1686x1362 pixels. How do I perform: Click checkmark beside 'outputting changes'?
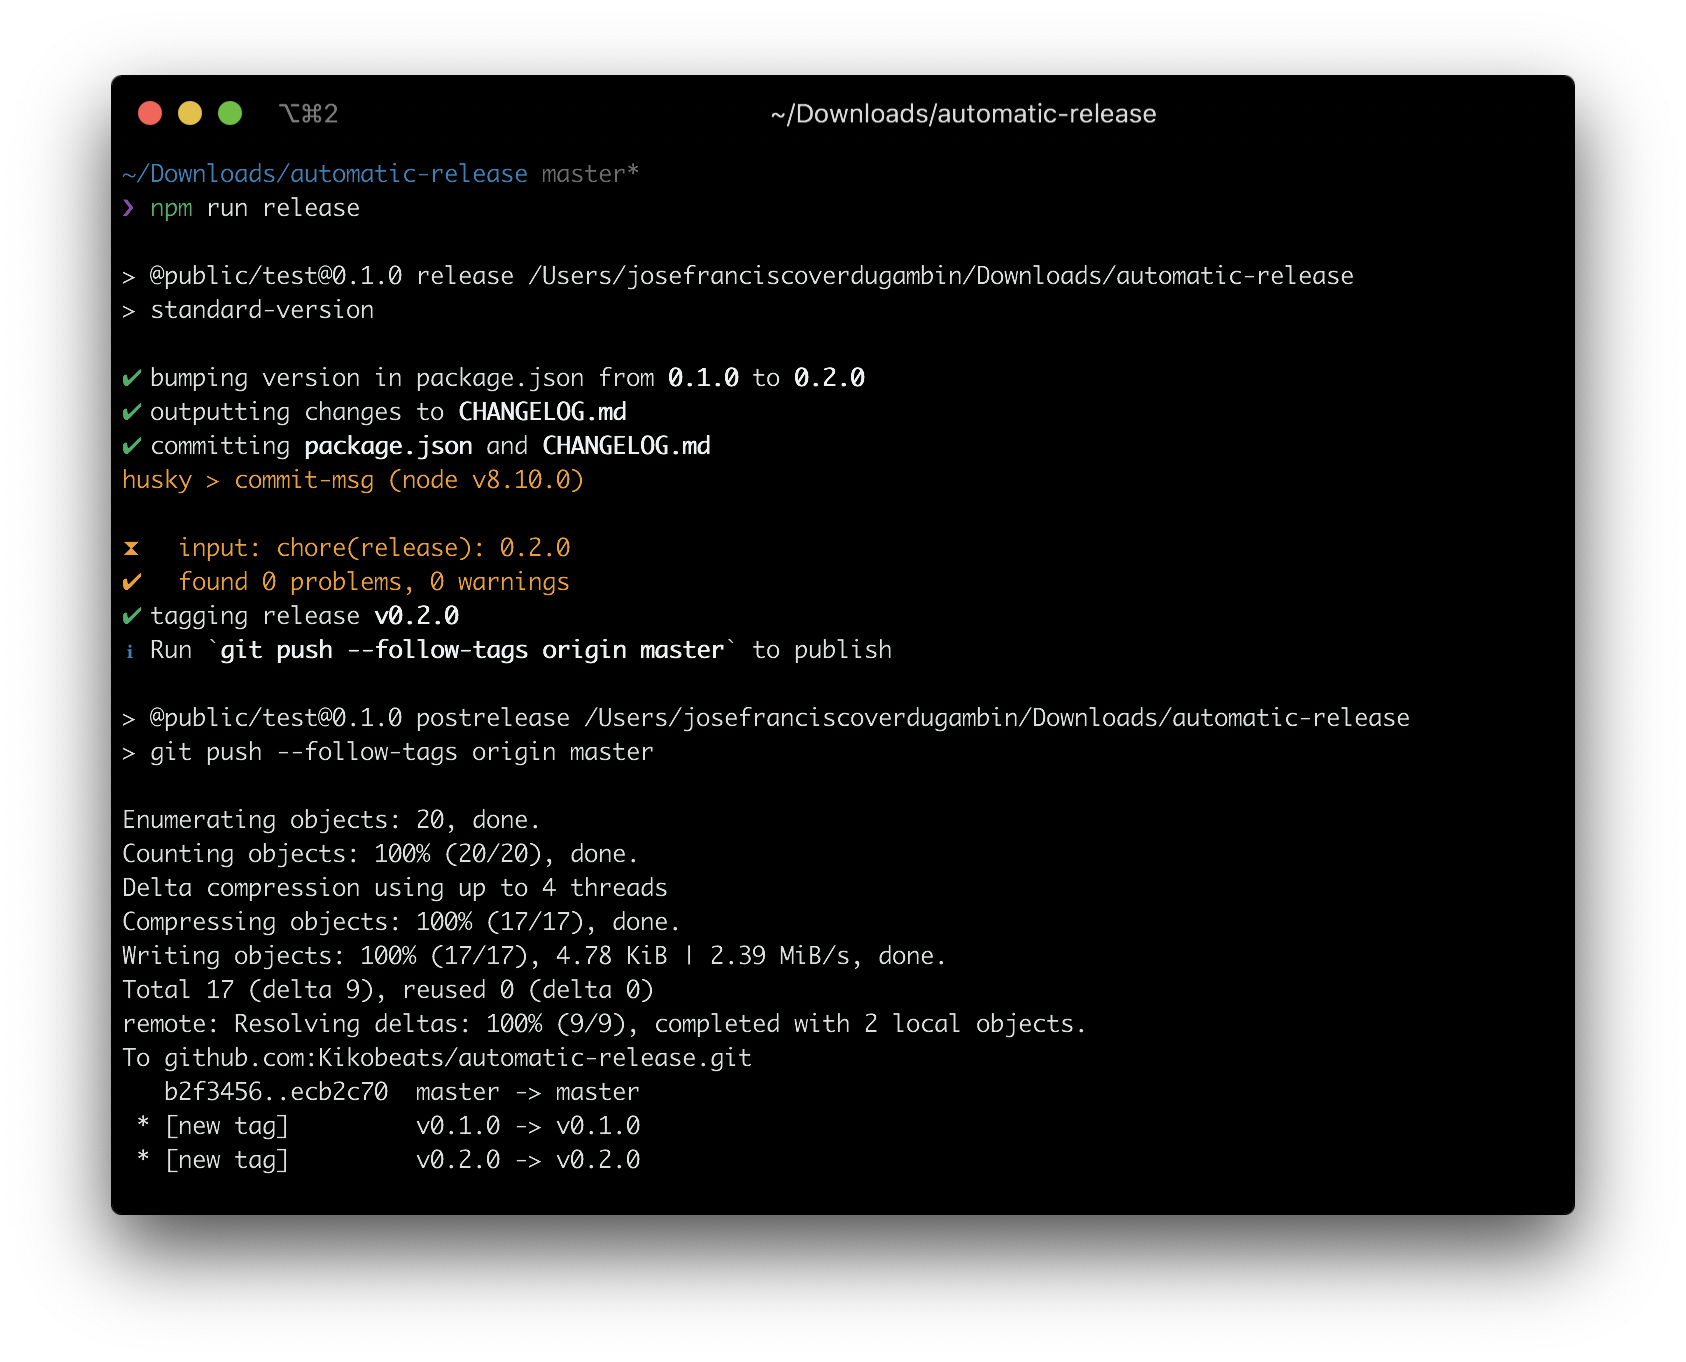(x=132, y=412)
